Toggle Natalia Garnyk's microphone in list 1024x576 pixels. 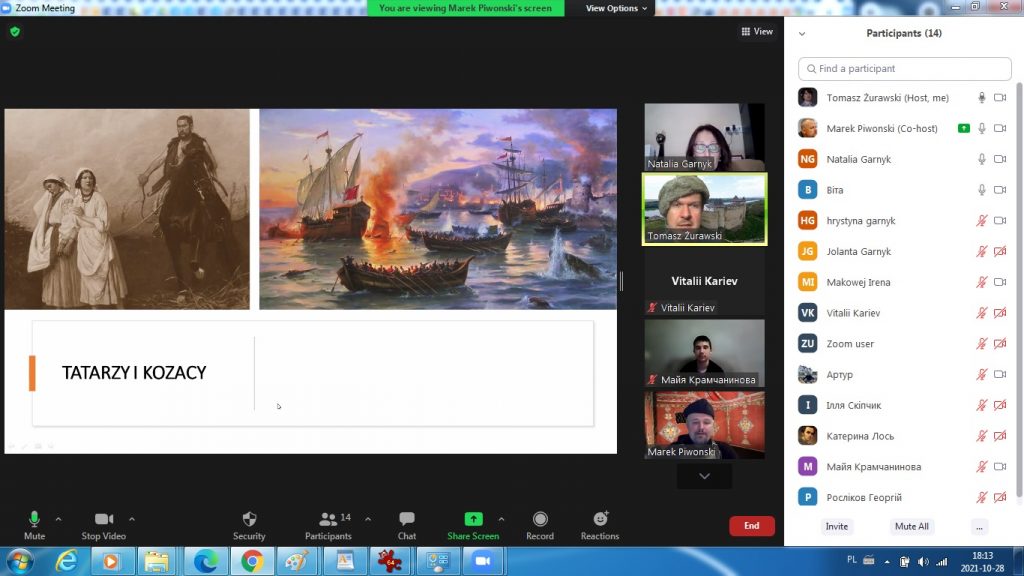pos(982,159)
